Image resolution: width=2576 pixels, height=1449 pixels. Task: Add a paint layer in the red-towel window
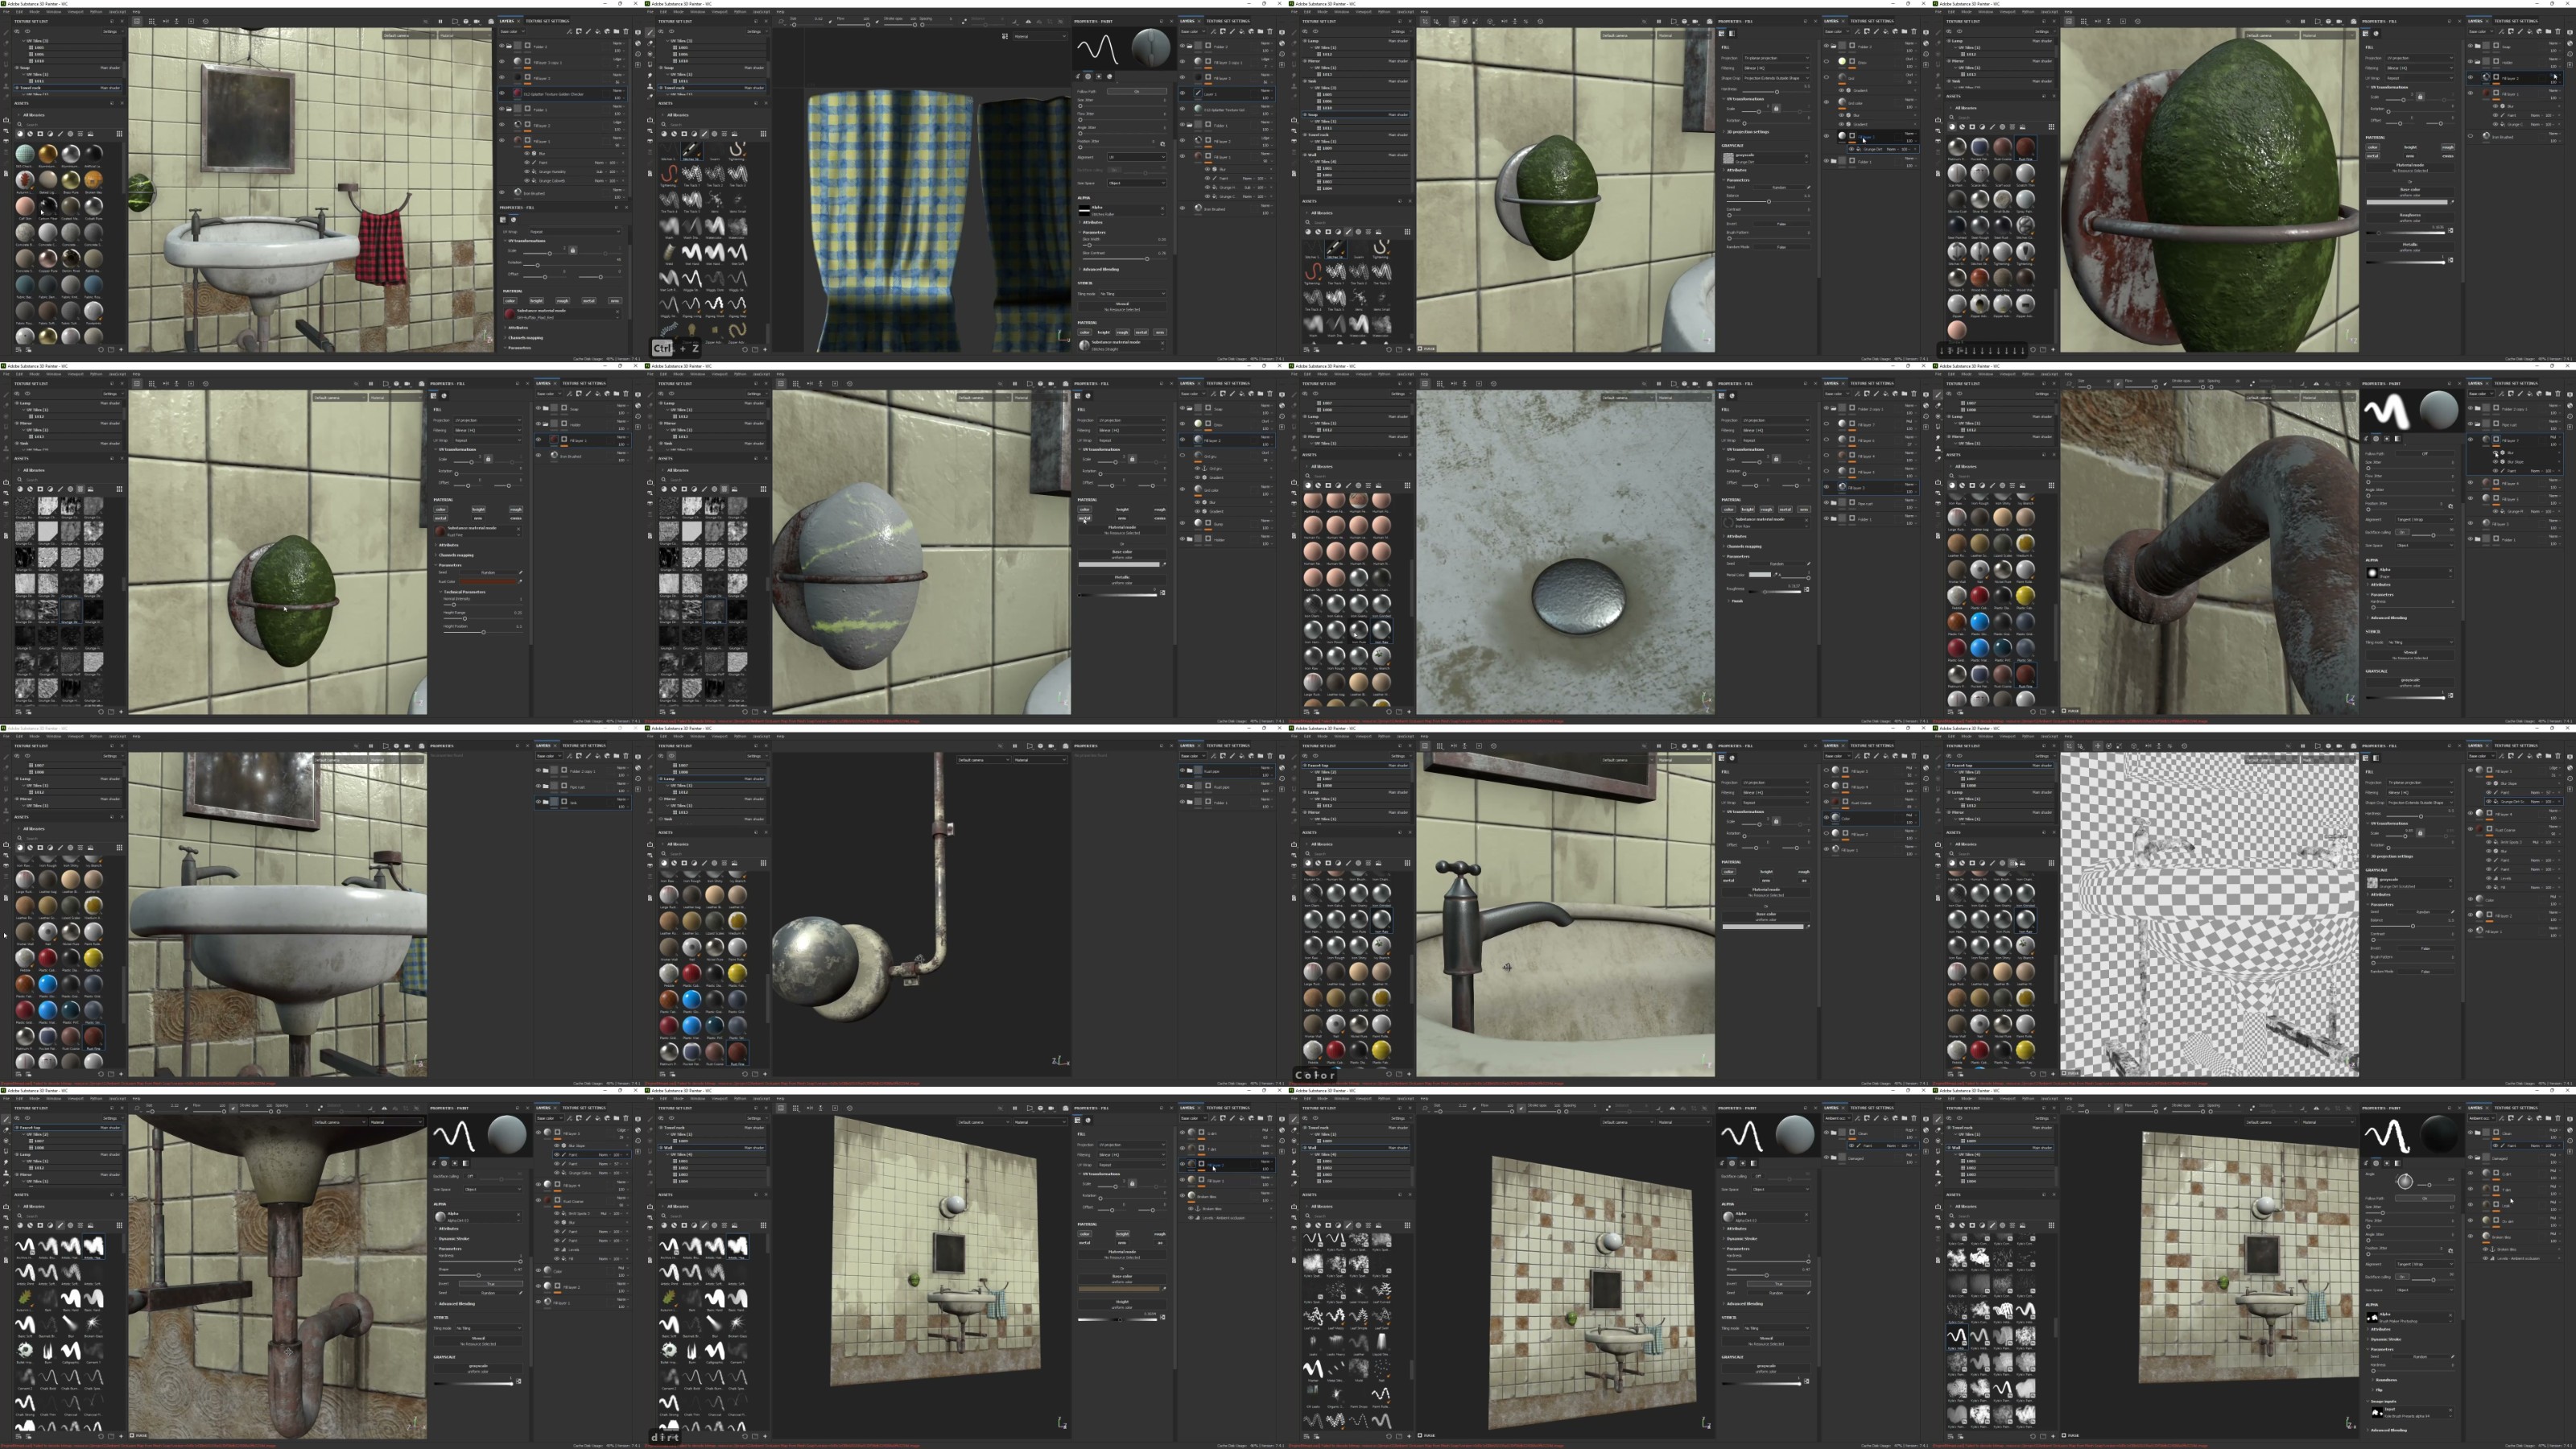(x=589, y=31)
